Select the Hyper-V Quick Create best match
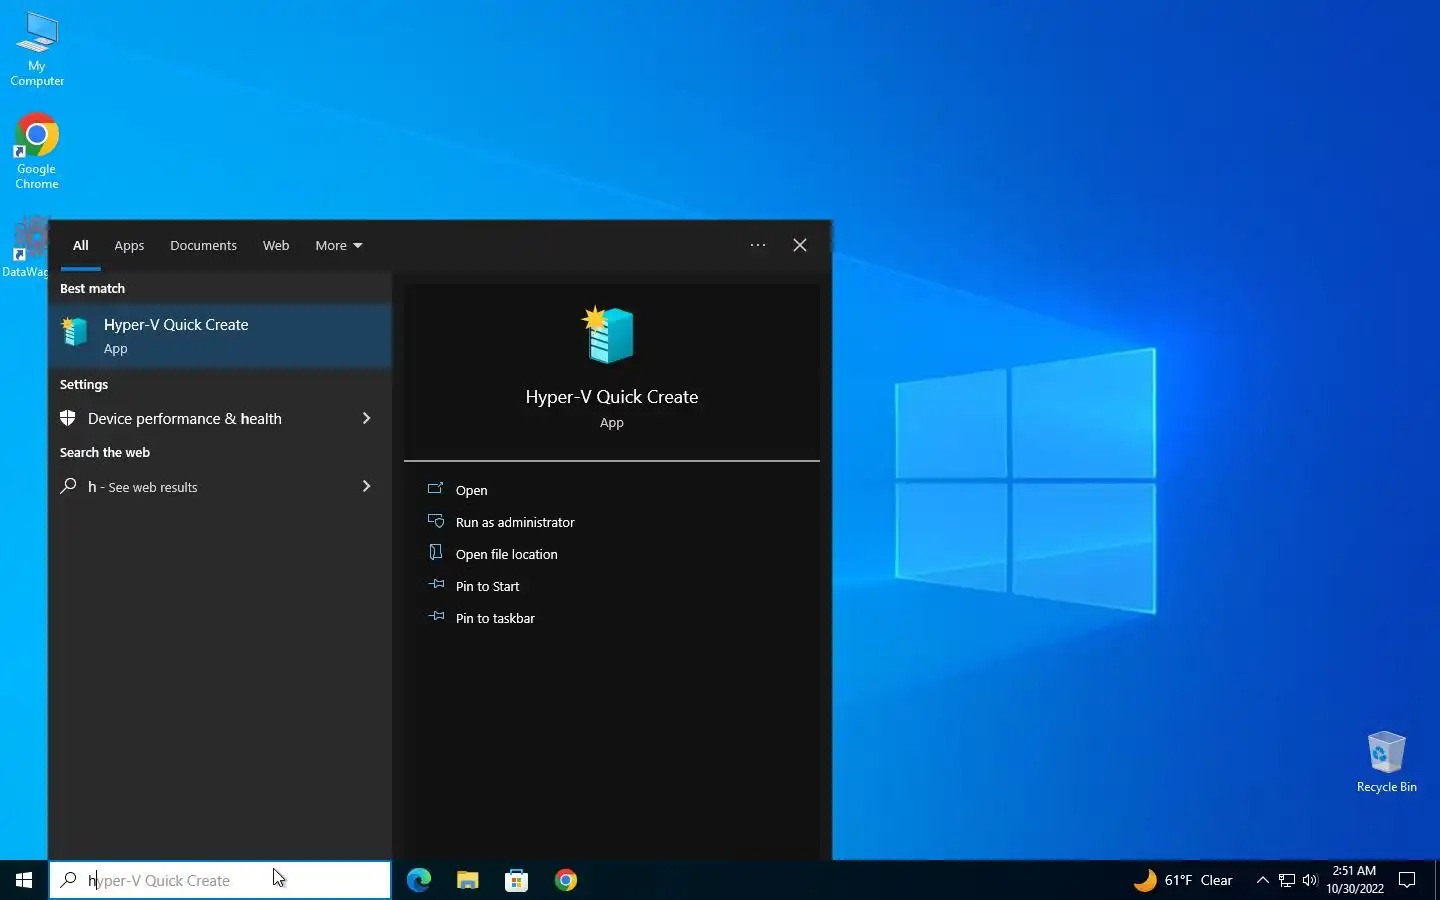Viewport: 1440px width, 900px height. 220,336
